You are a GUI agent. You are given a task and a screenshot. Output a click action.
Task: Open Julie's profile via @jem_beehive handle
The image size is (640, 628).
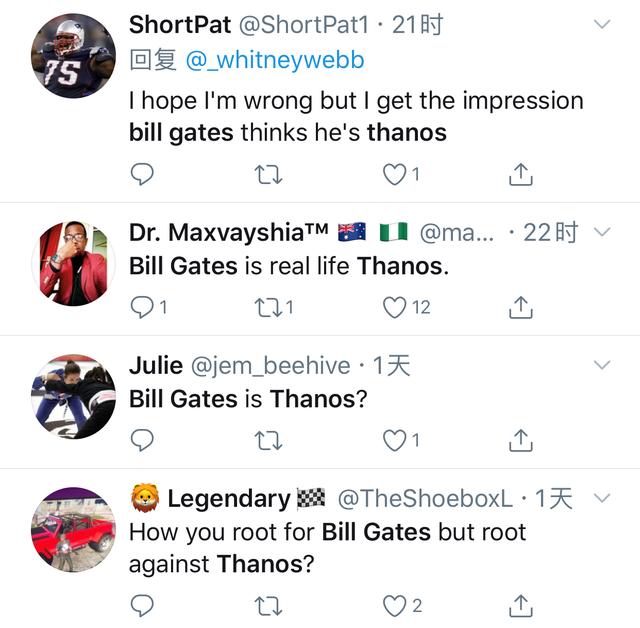click(x=270, y=366)
